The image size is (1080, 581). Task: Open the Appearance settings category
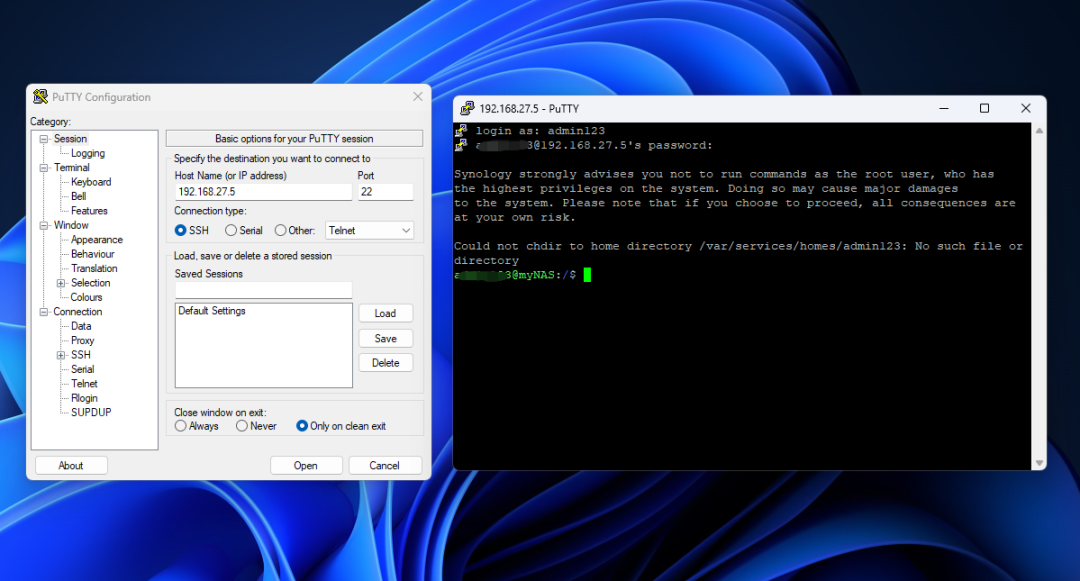96,240
